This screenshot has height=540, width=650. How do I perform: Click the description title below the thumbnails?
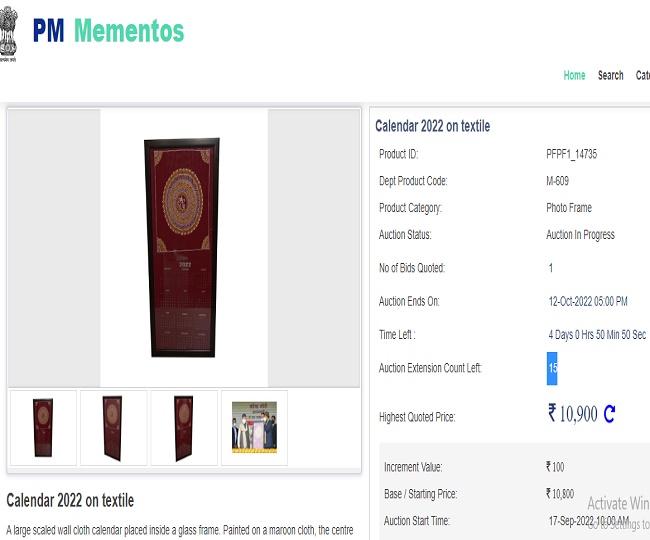point(70,501)
